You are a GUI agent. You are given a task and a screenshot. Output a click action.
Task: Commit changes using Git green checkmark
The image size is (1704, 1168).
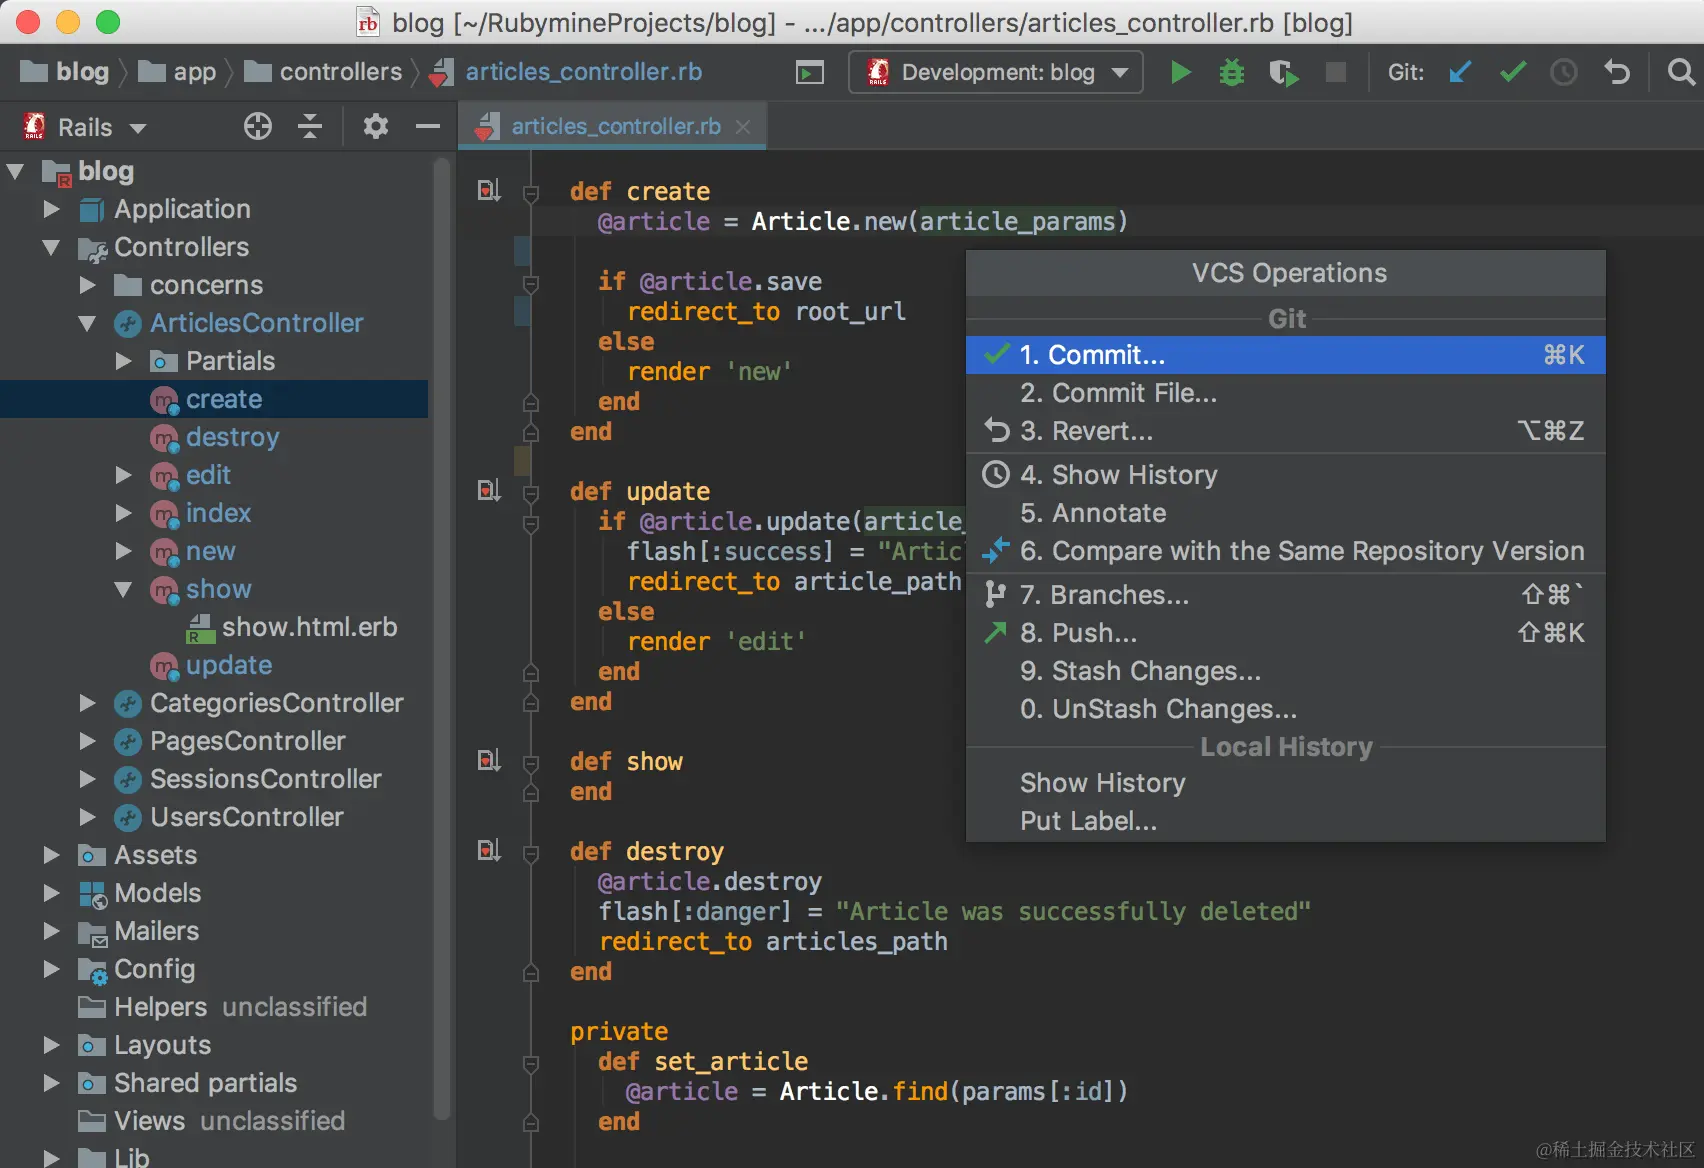pos(1513,72)
